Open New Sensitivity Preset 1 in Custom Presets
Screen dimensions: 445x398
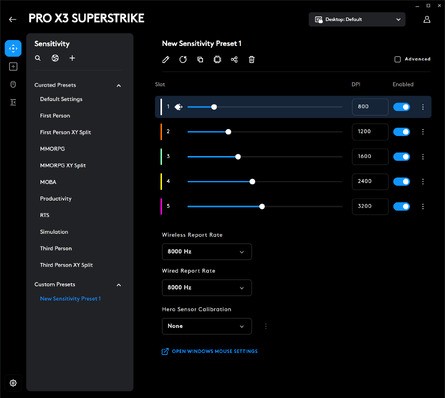pyautogui.click(x=70, y=299)
